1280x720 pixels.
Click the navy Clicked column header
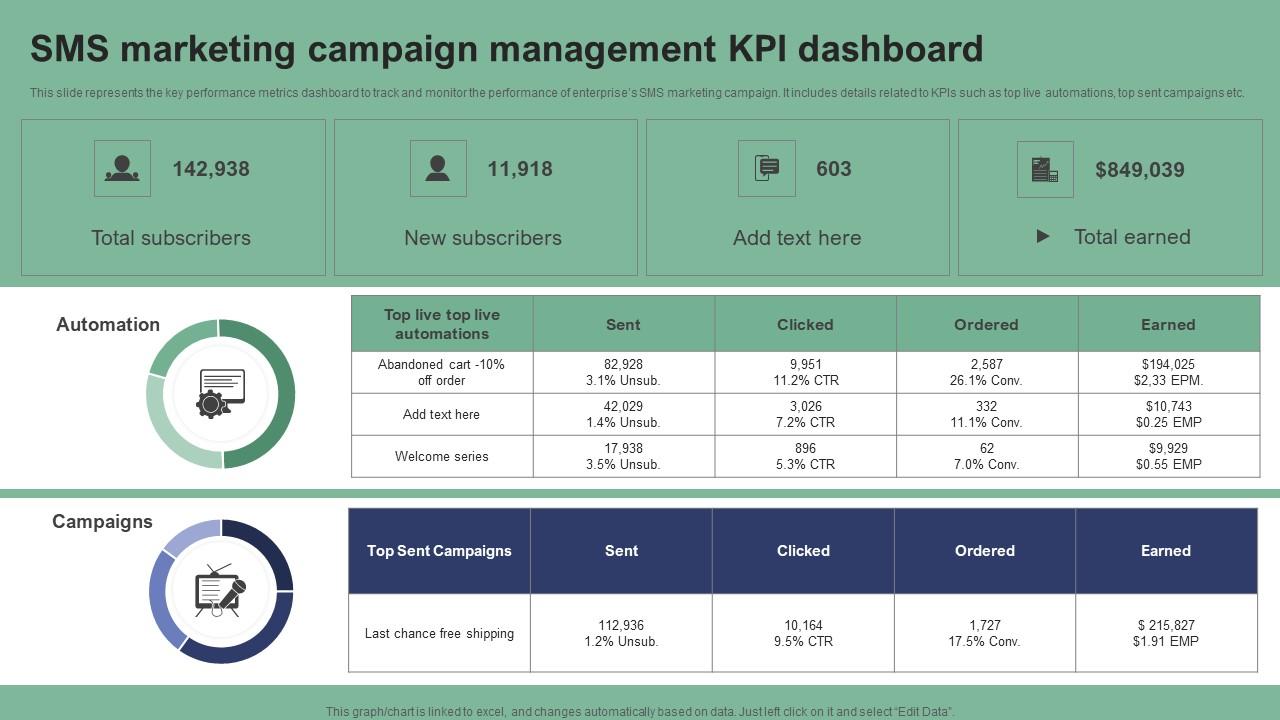pyautogui.click(x=803, y=551)
